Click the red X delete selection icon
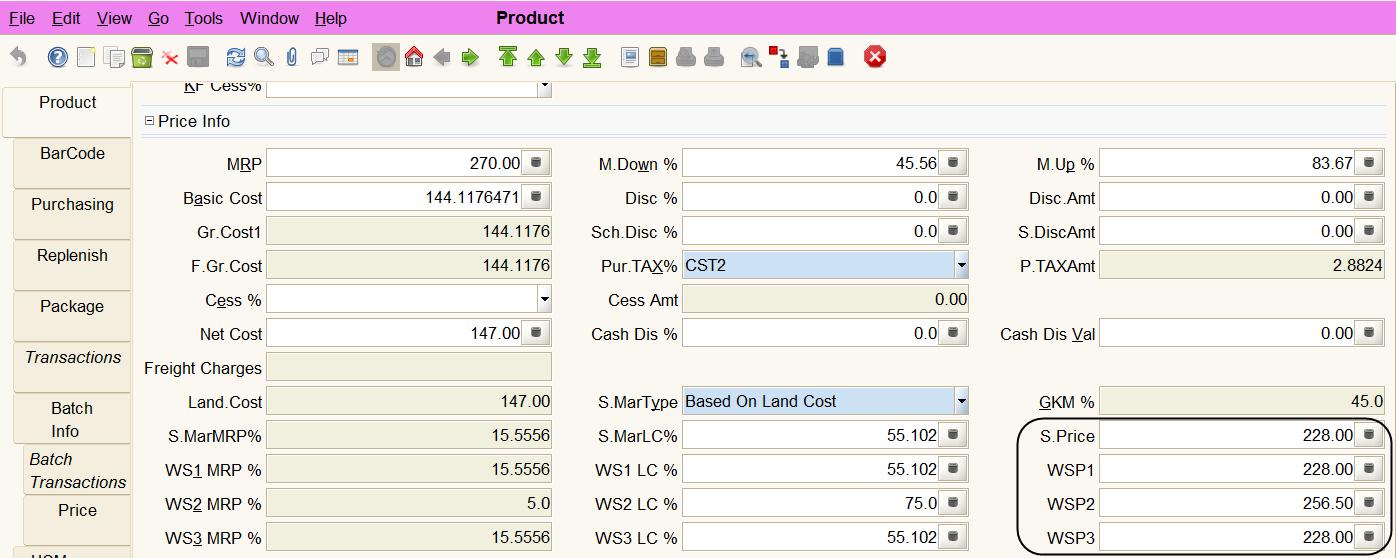The width and height of the screenshot is (1396, 558). [170, 57]
